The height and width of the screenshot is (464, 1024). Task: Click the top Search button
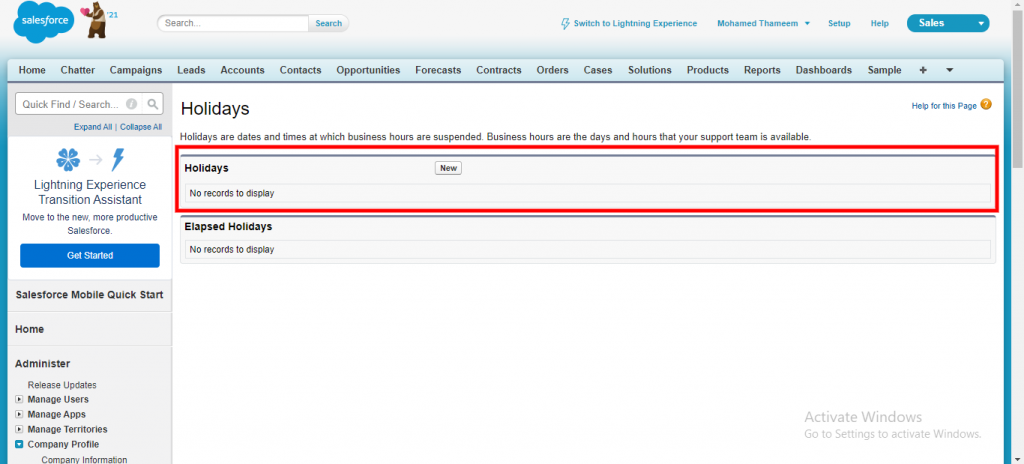click(328, 24)
